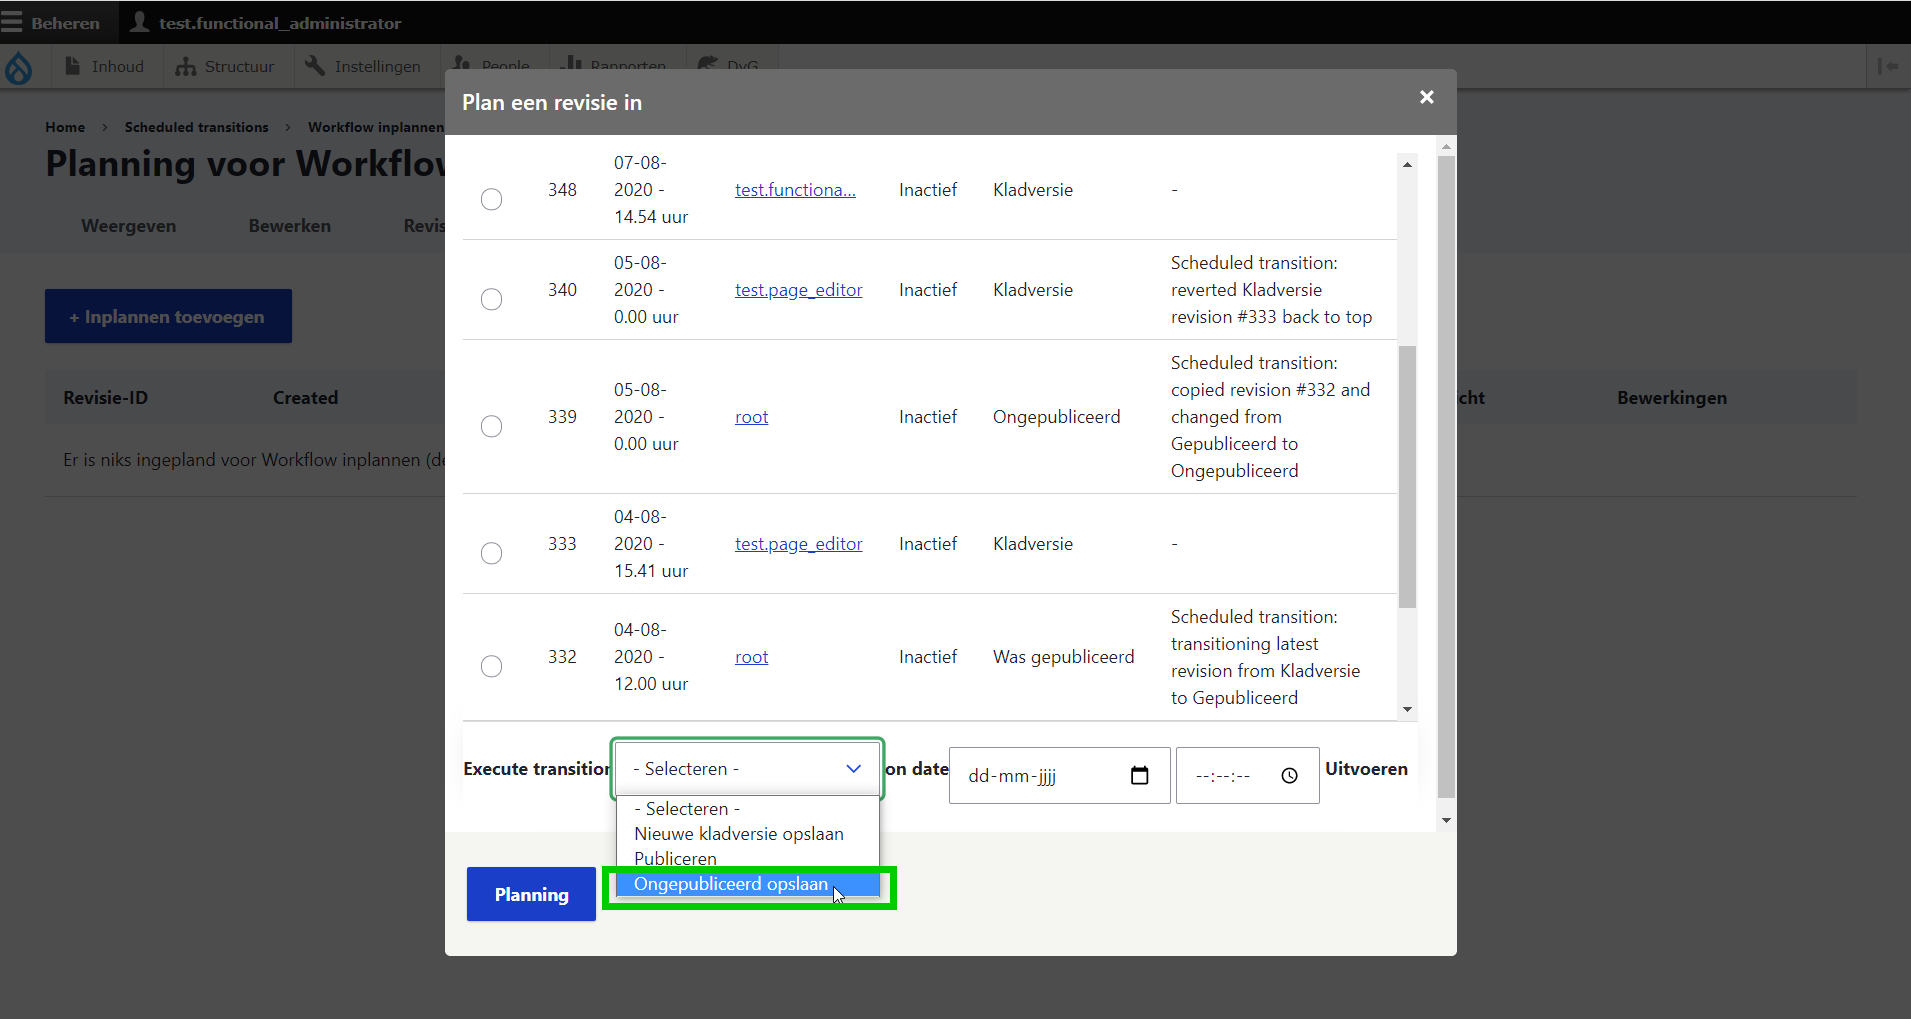Switch to the Bewerken tab
This screenshot has width=1911, height=1019.
click(289, 226)
